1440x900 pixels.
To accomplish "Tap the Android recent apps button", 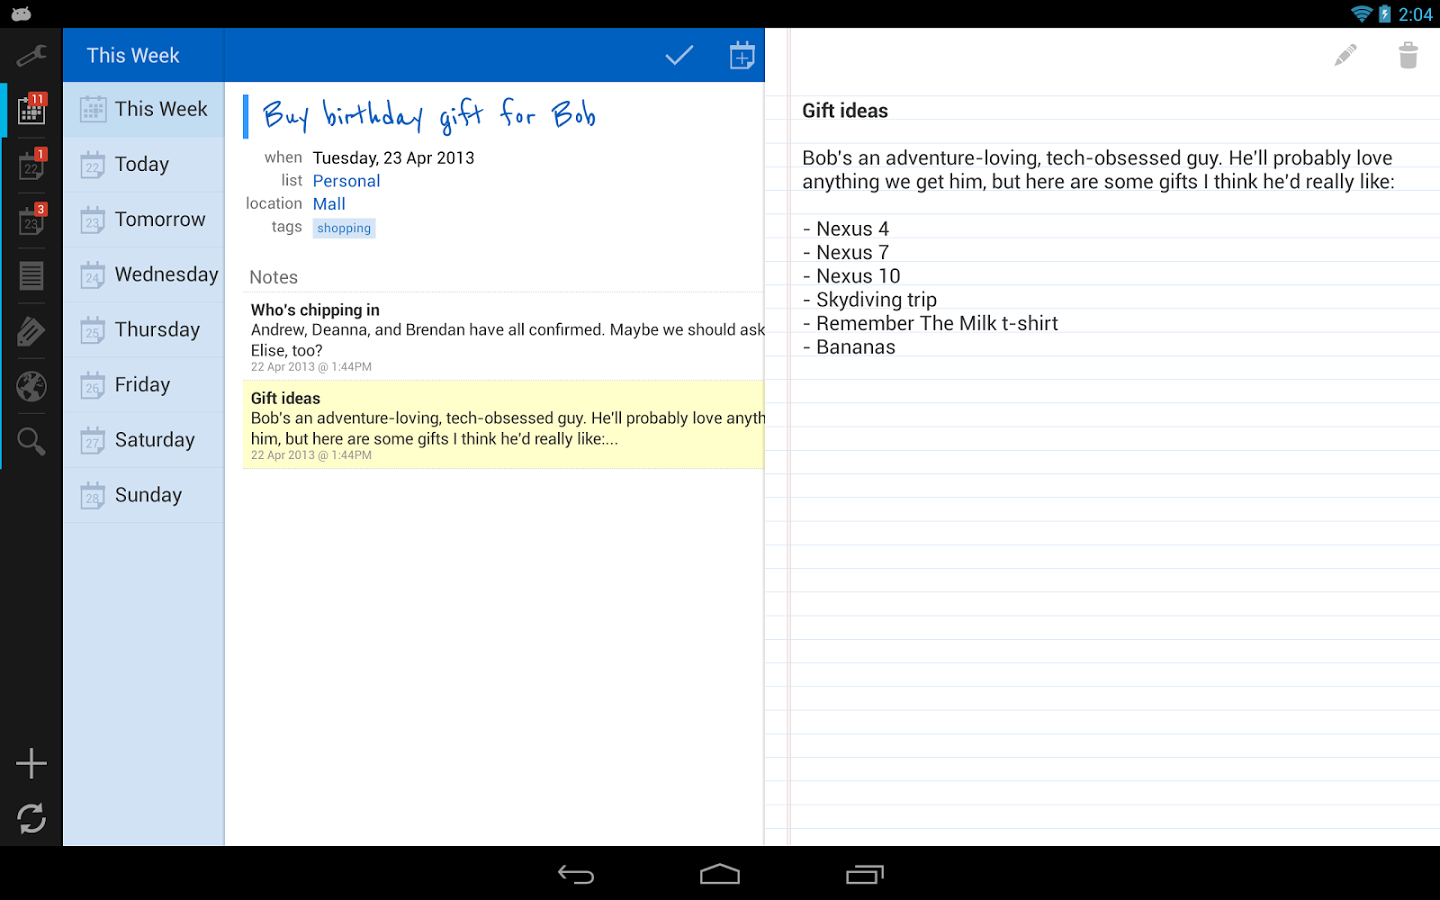I will click(x=865, y=875).
